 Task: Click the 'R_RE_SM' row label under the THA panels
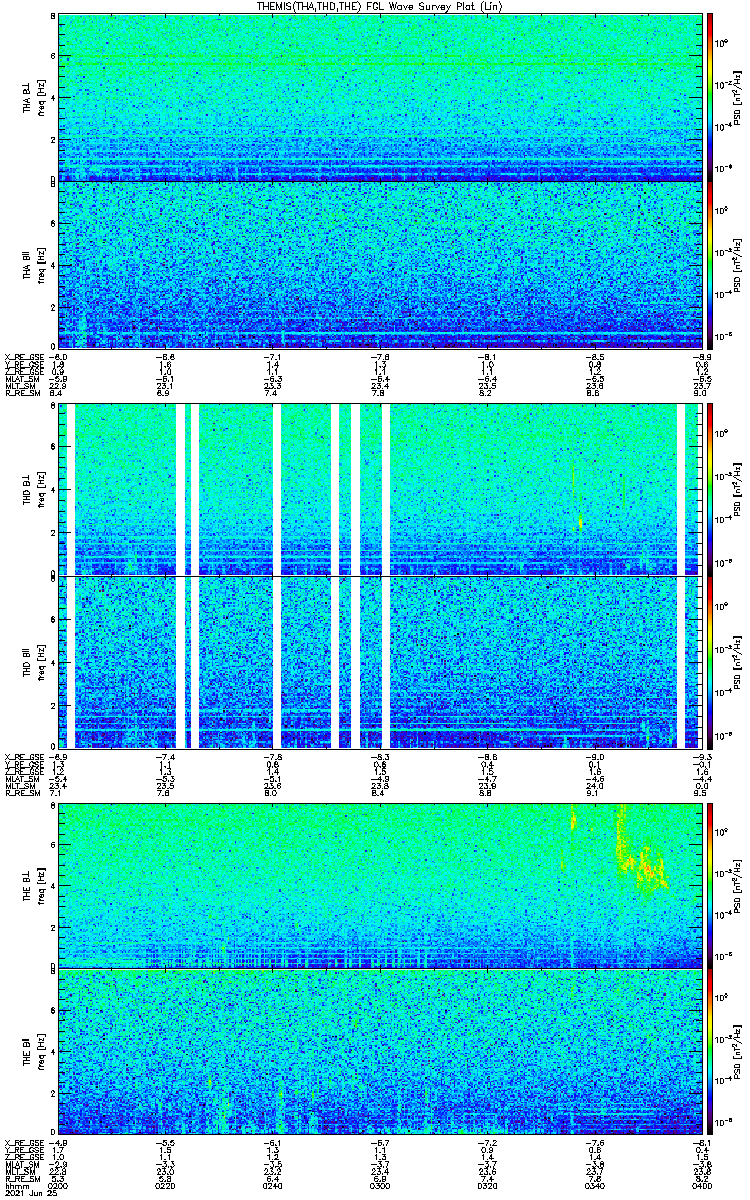(21, 394)
